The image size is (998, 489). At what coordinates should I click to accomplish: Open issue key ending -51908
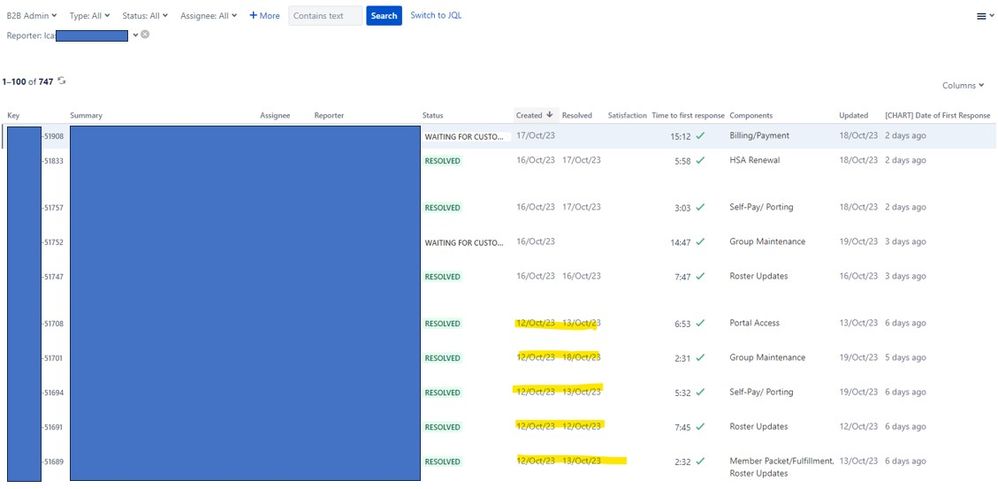53,136
